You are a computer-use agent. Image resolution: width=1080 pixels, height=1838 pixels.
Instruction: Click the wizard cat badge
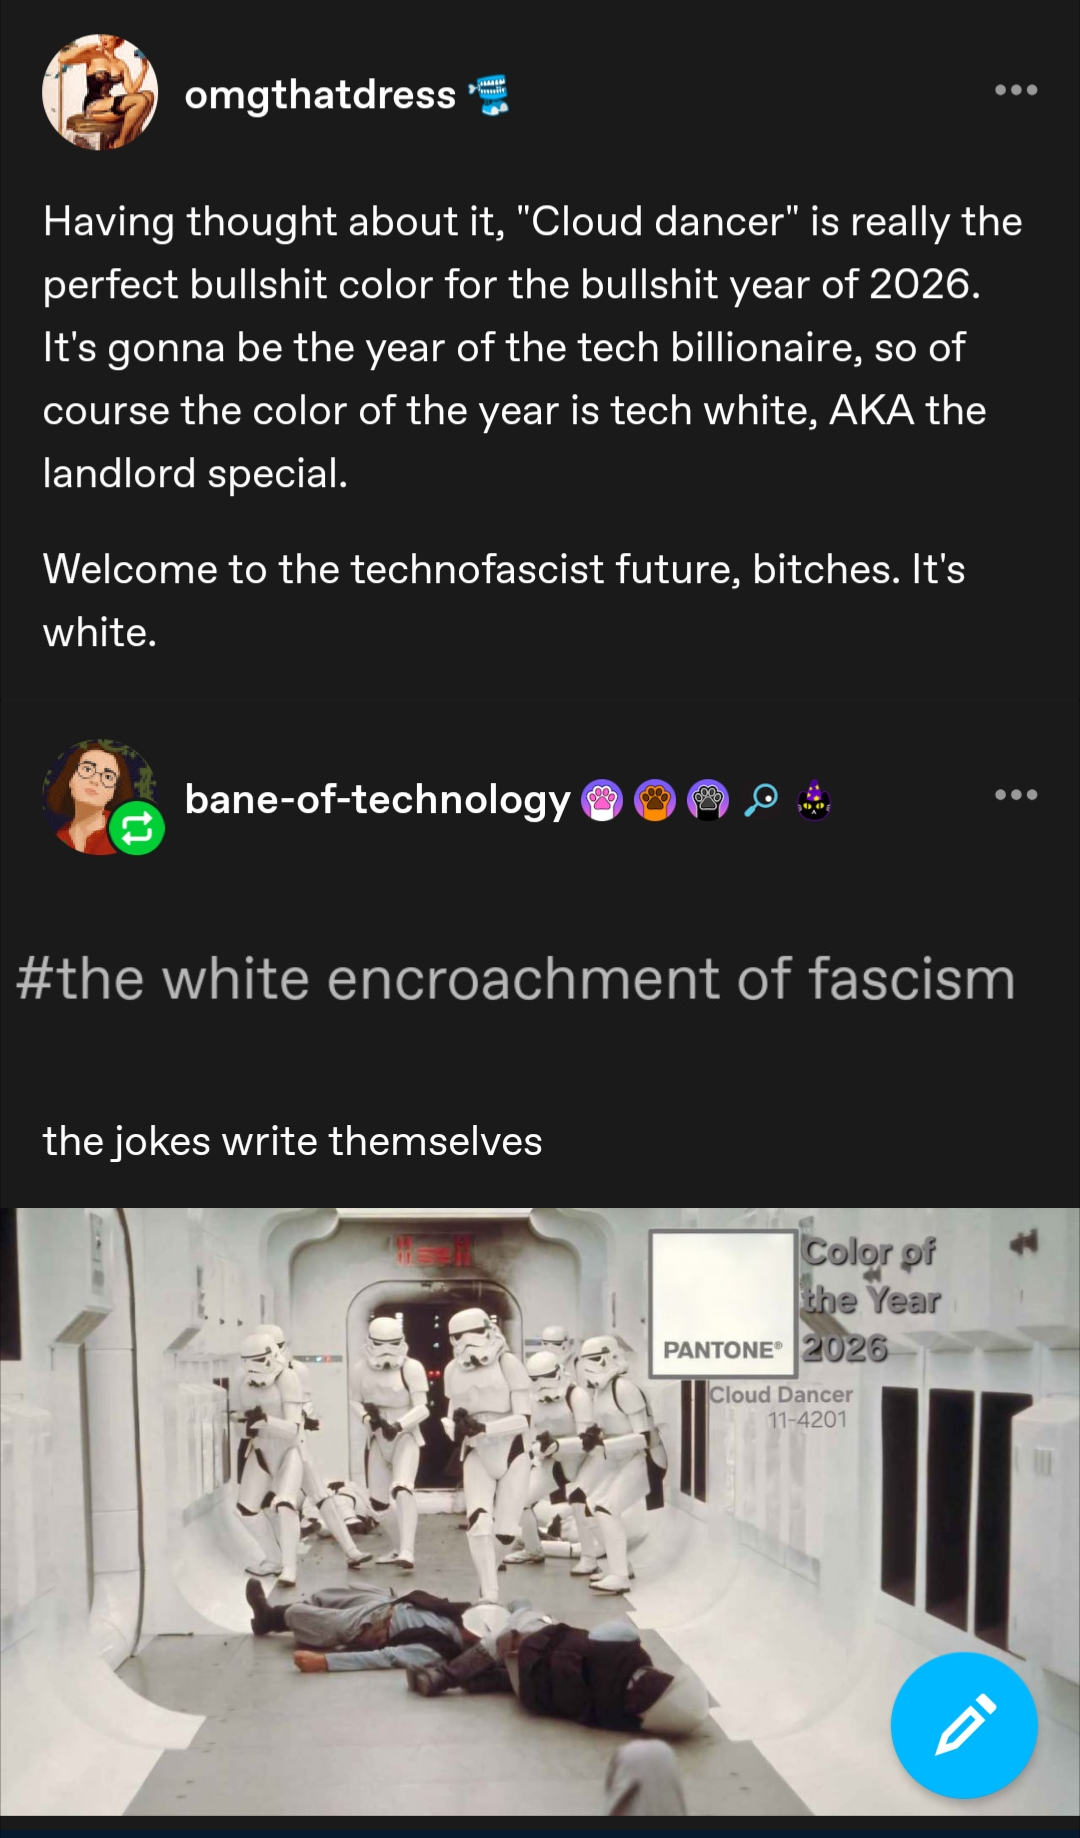click(x=814, y=800)
